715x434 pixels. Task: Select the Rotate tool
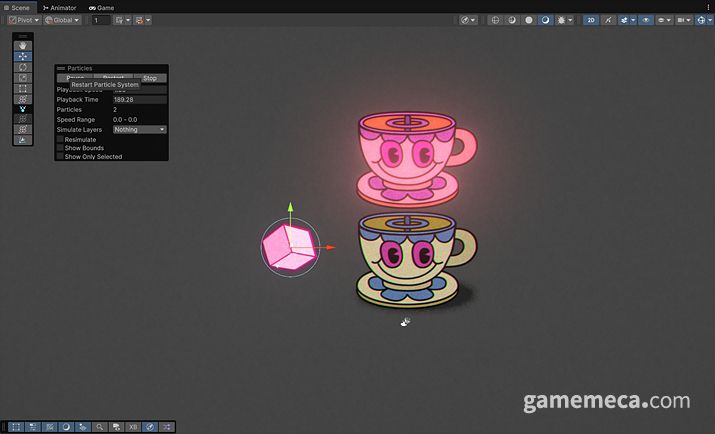24,68
